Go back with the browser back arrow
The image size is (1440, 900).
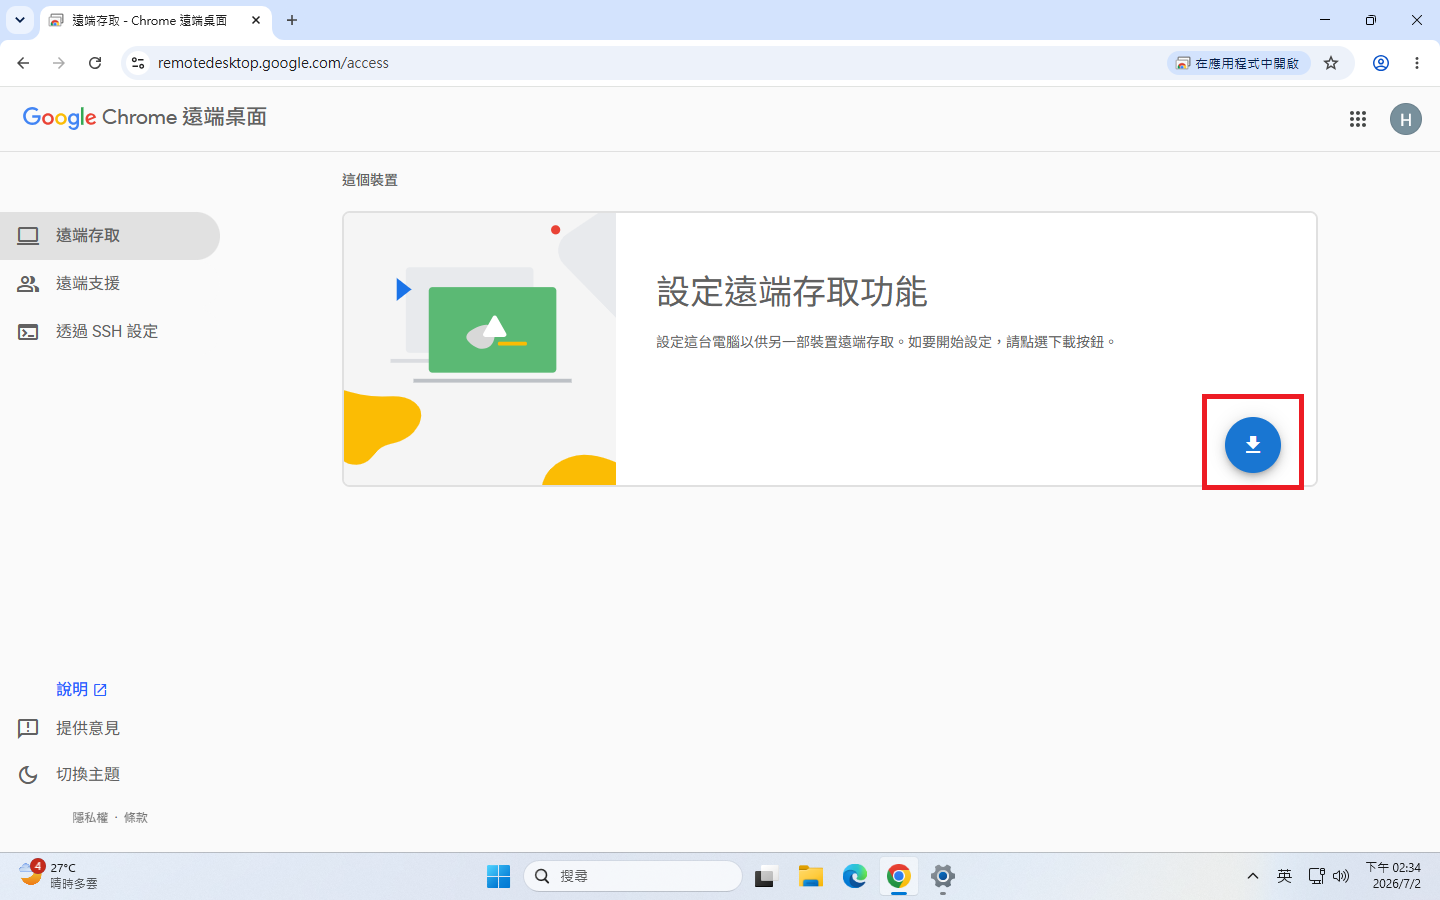point(23,63)
